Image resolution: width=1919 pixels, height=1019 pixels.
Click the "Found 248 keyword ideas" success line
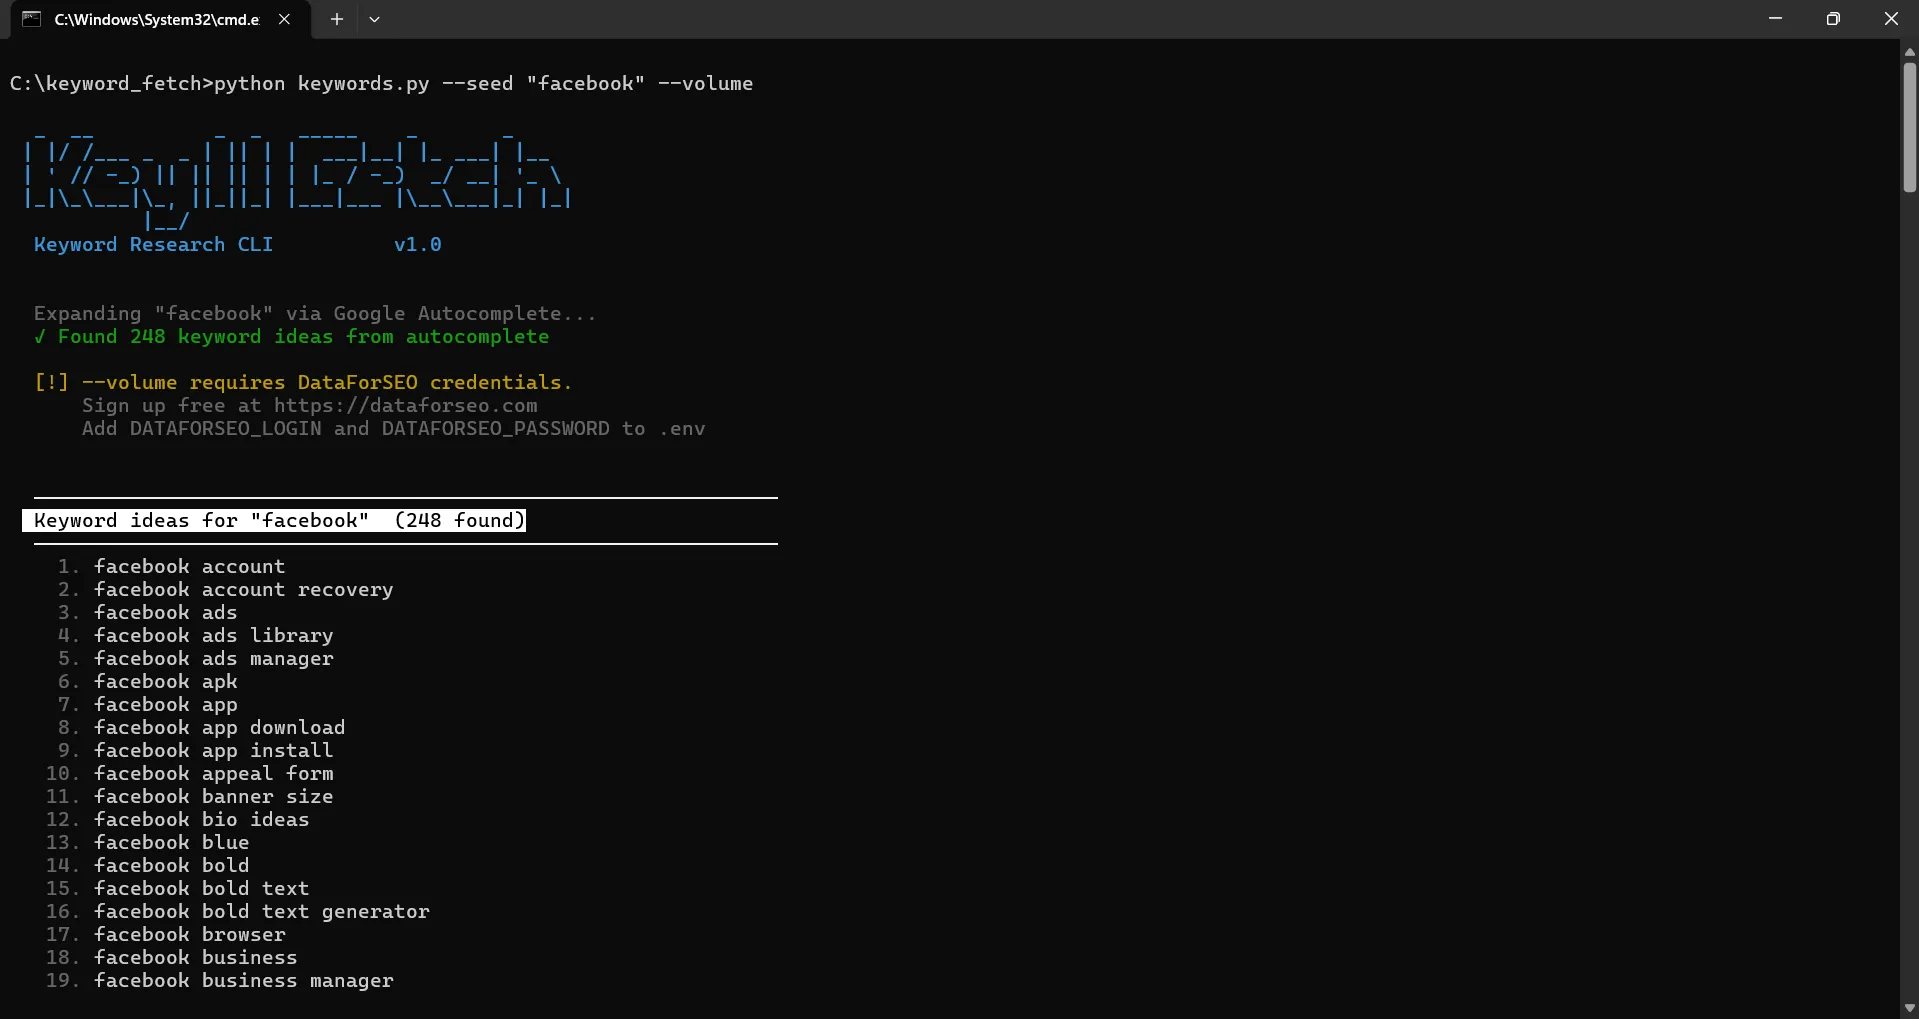click(x=291, y=336)
